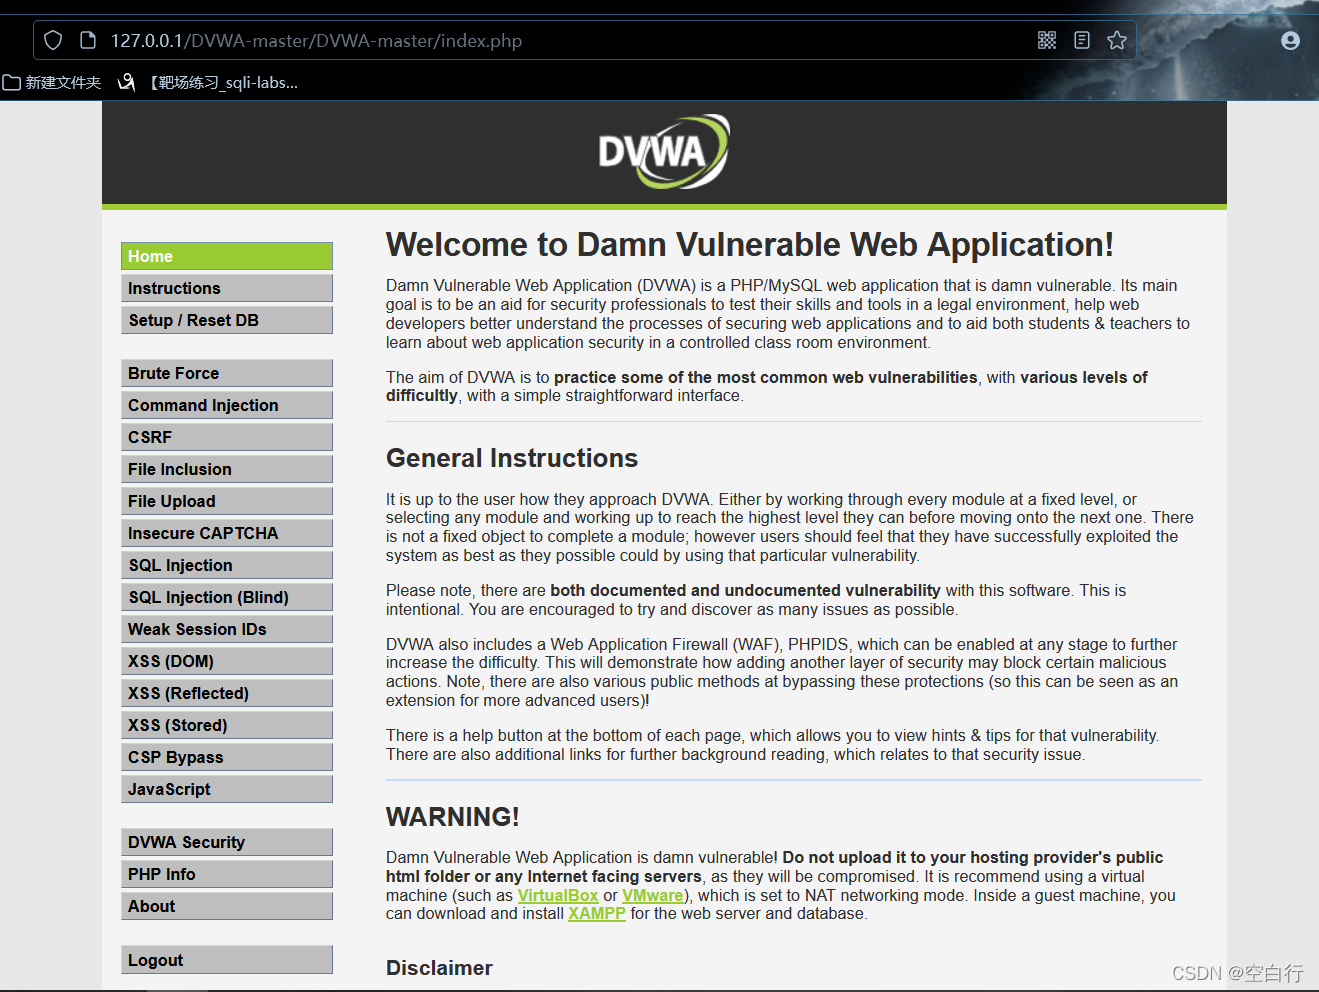Follow the VMware link
Screen dimensions: 1319x992
click(x=652, y=896)
